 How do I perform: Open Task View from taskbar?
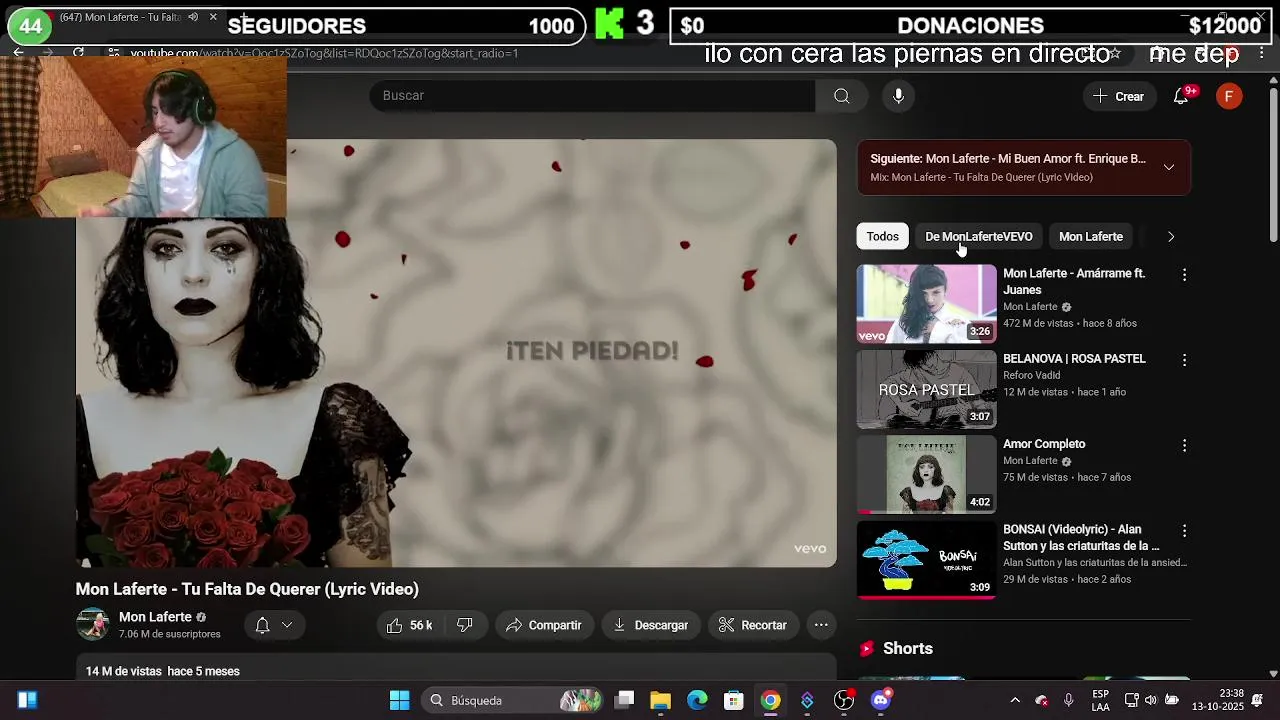click(624, 700)
